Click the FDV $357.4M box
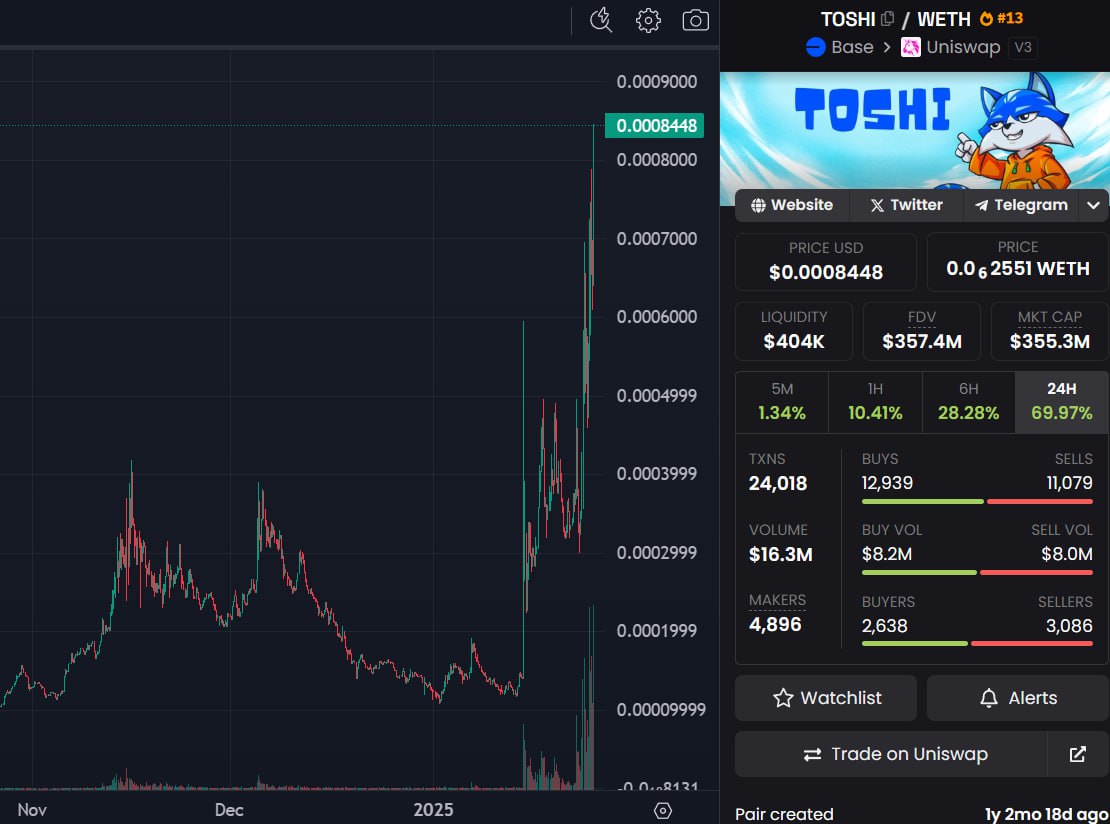Image resolution: width=1110 pixels, height=824 pixels. [x=922, y=331]
